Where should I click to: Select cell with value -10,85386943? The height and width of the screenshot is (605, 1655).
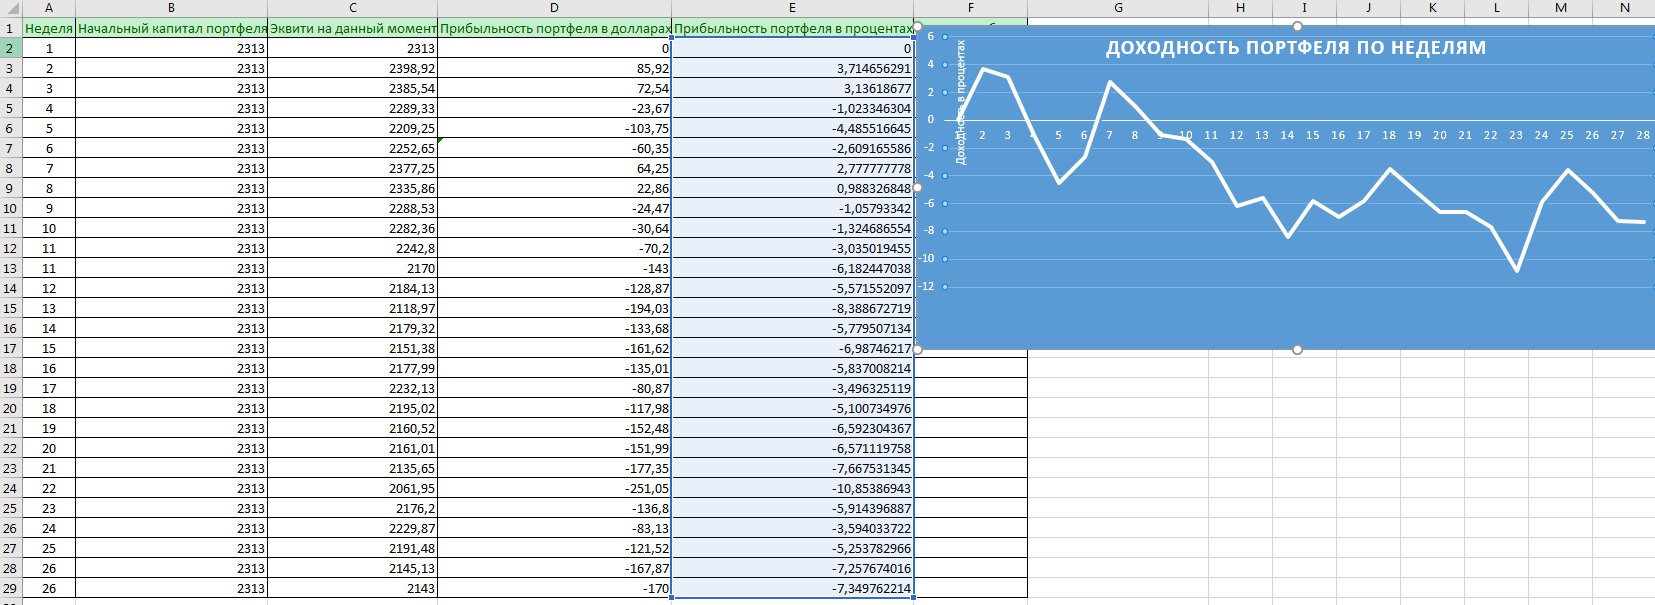click(792, 488)
